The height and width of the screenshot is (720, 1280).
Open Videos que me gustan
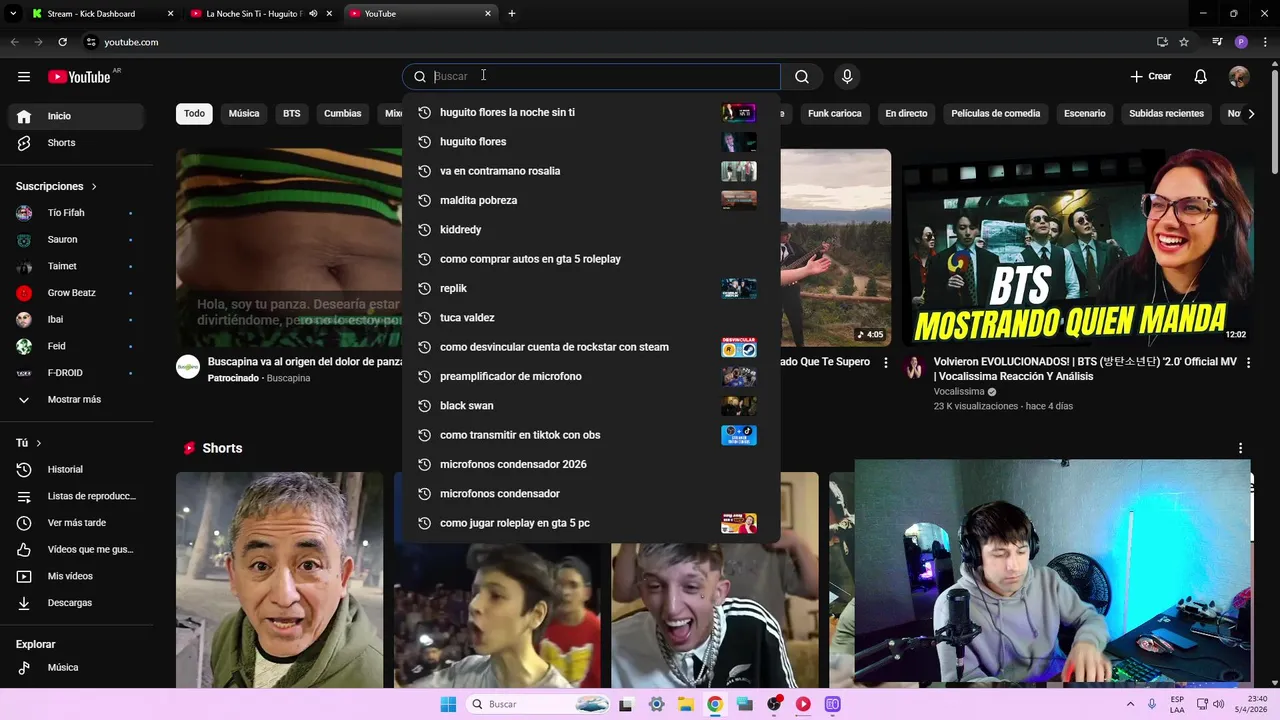76,550
